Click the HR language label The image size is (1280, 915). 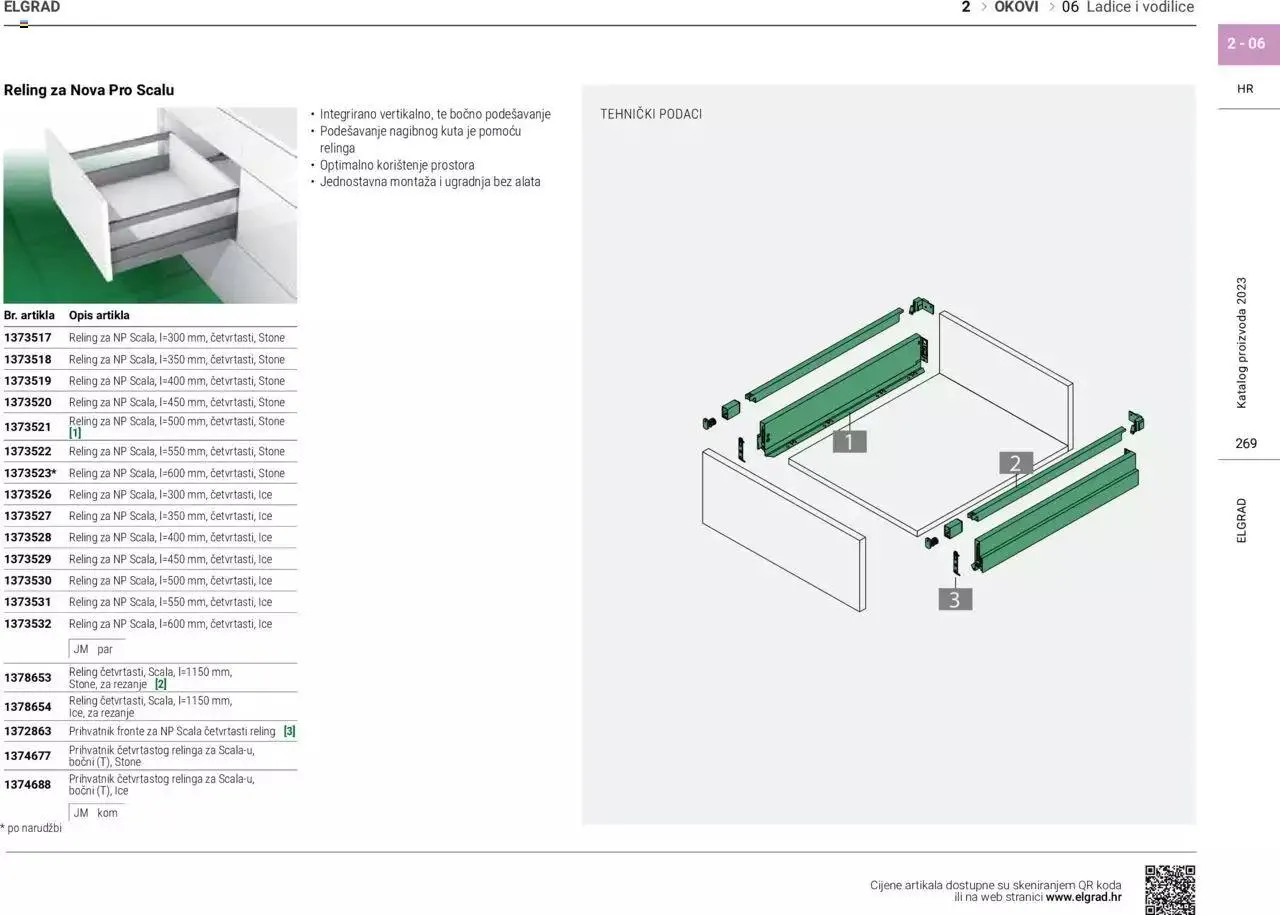pyautogui.click(x=1245, y=89)
